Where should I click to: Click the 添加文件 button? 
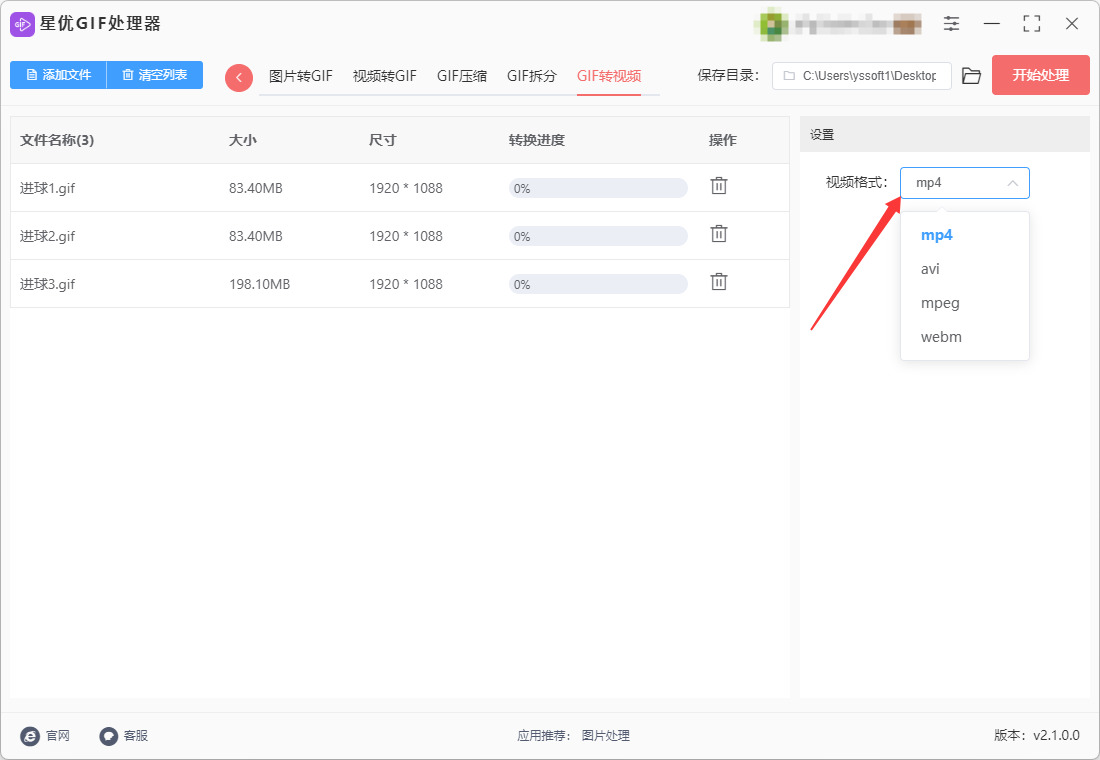pyautogui.click(x=58, y=75)
